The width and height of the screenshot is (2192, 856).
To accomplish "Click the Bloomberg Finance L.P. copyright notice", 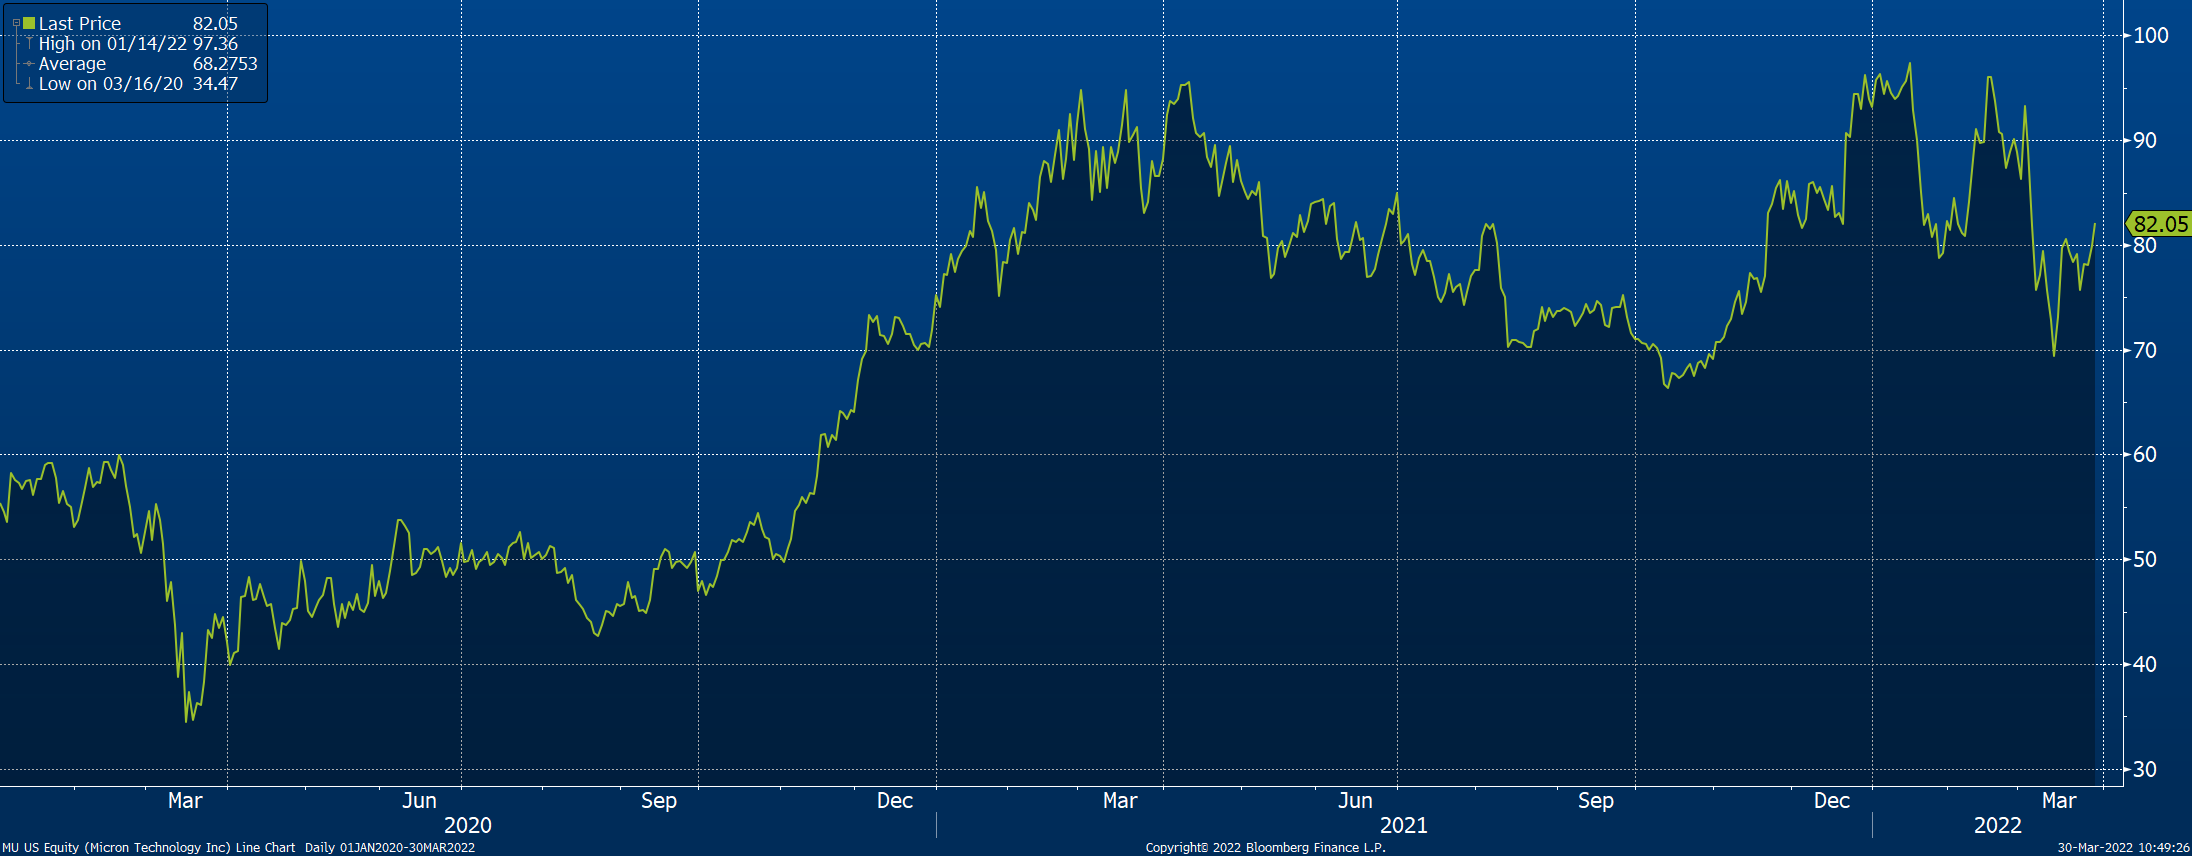I will (x=1266, y=847).
